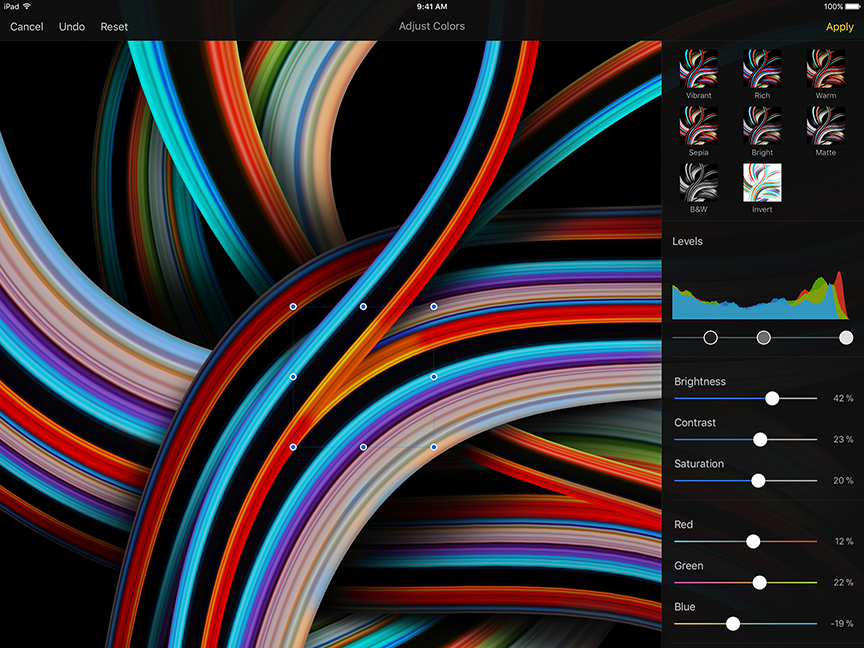Apply the Invert color preset

point(762,183)
